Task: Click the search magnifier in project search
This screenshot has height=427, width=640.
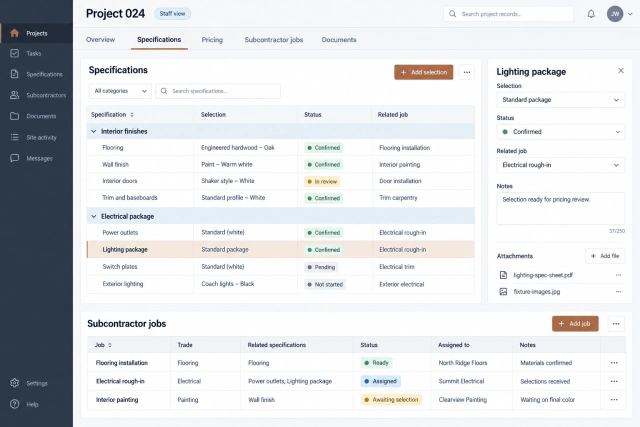Action: [x=452, y=14]
